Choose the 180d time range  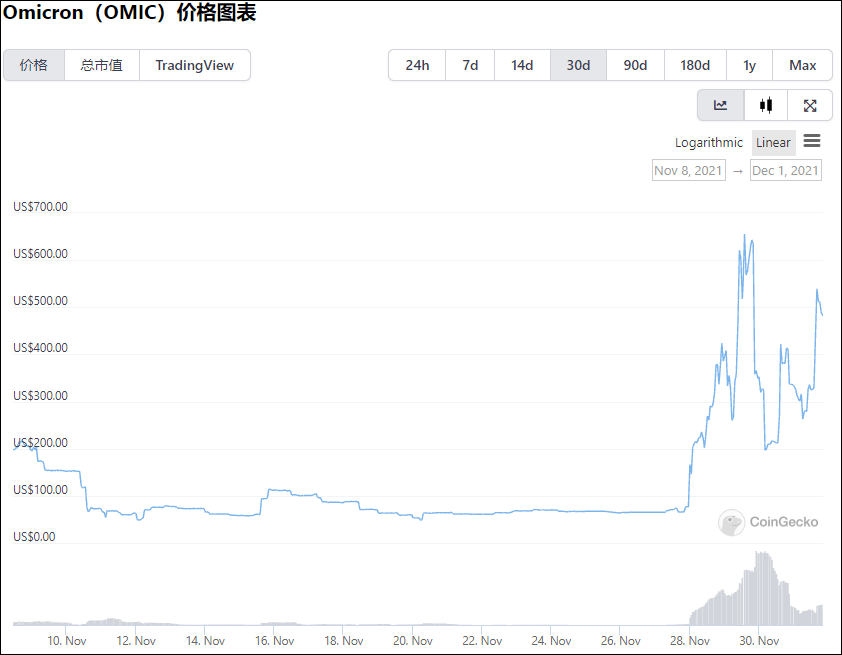pos(695,65)
